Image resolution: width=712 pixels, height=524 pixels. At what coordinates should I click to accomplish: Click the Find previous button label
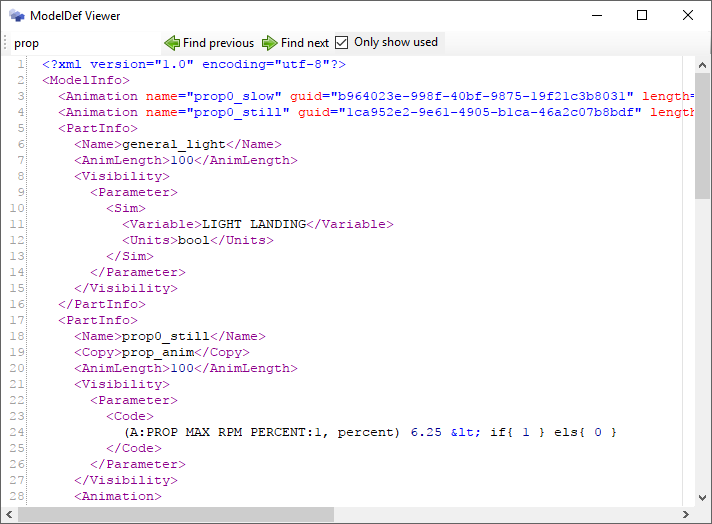tap(218, 43)
